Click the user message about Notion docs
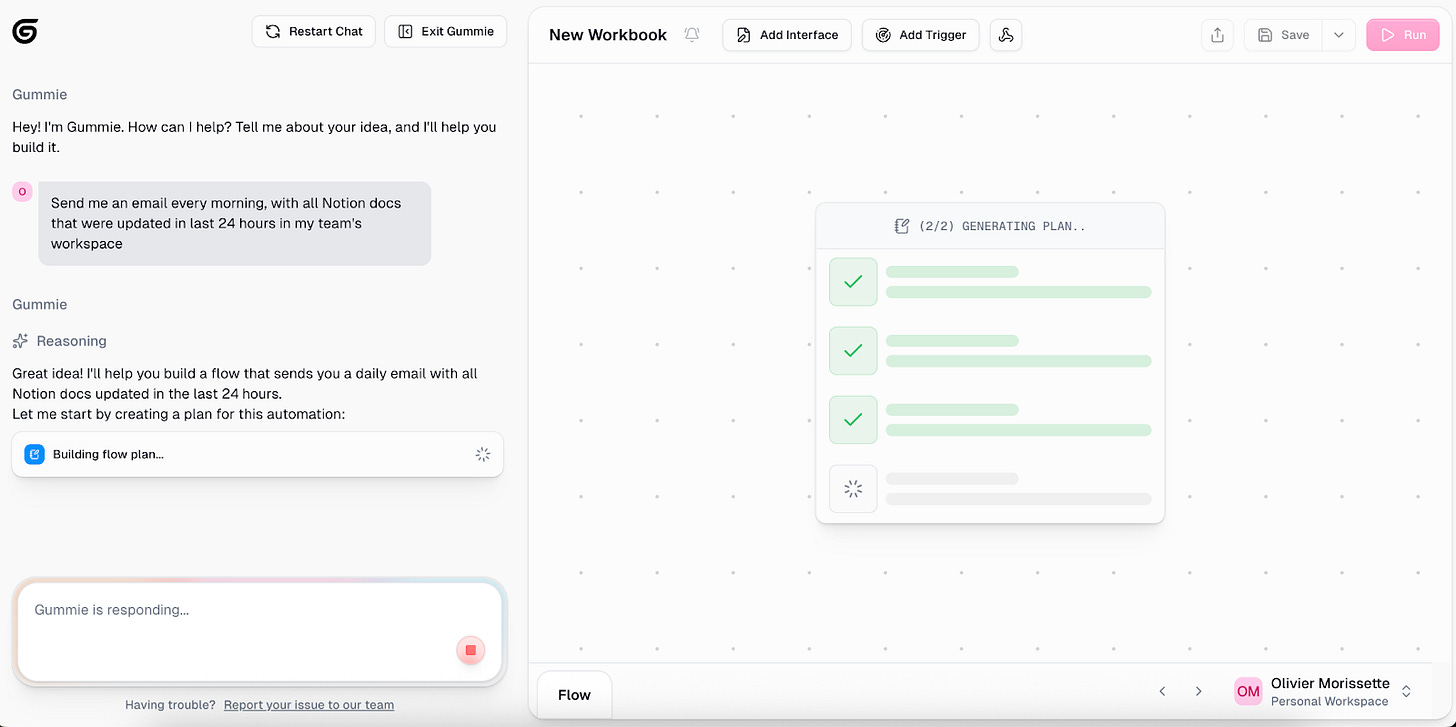1456x727 pixels. pyautogui.click(x=235, y=223)
